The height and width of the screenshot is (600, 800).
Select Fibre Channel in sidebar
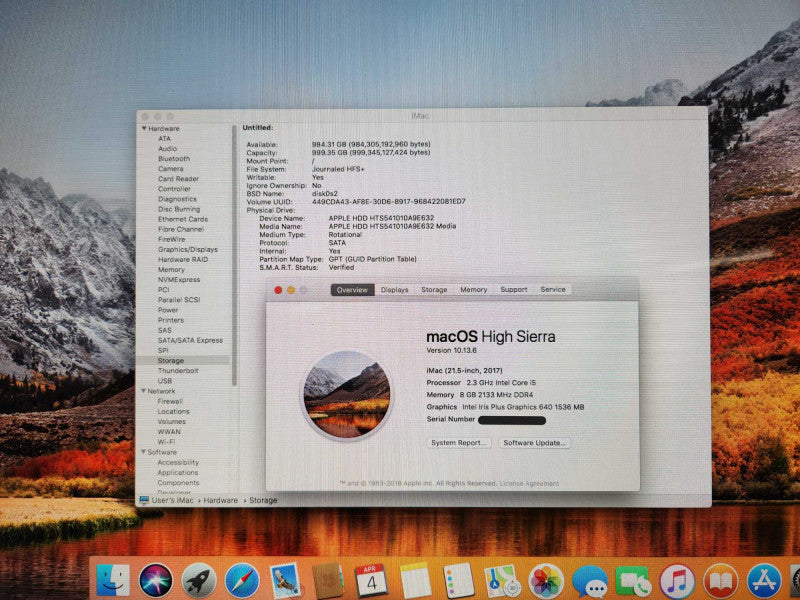coord(181,230)
